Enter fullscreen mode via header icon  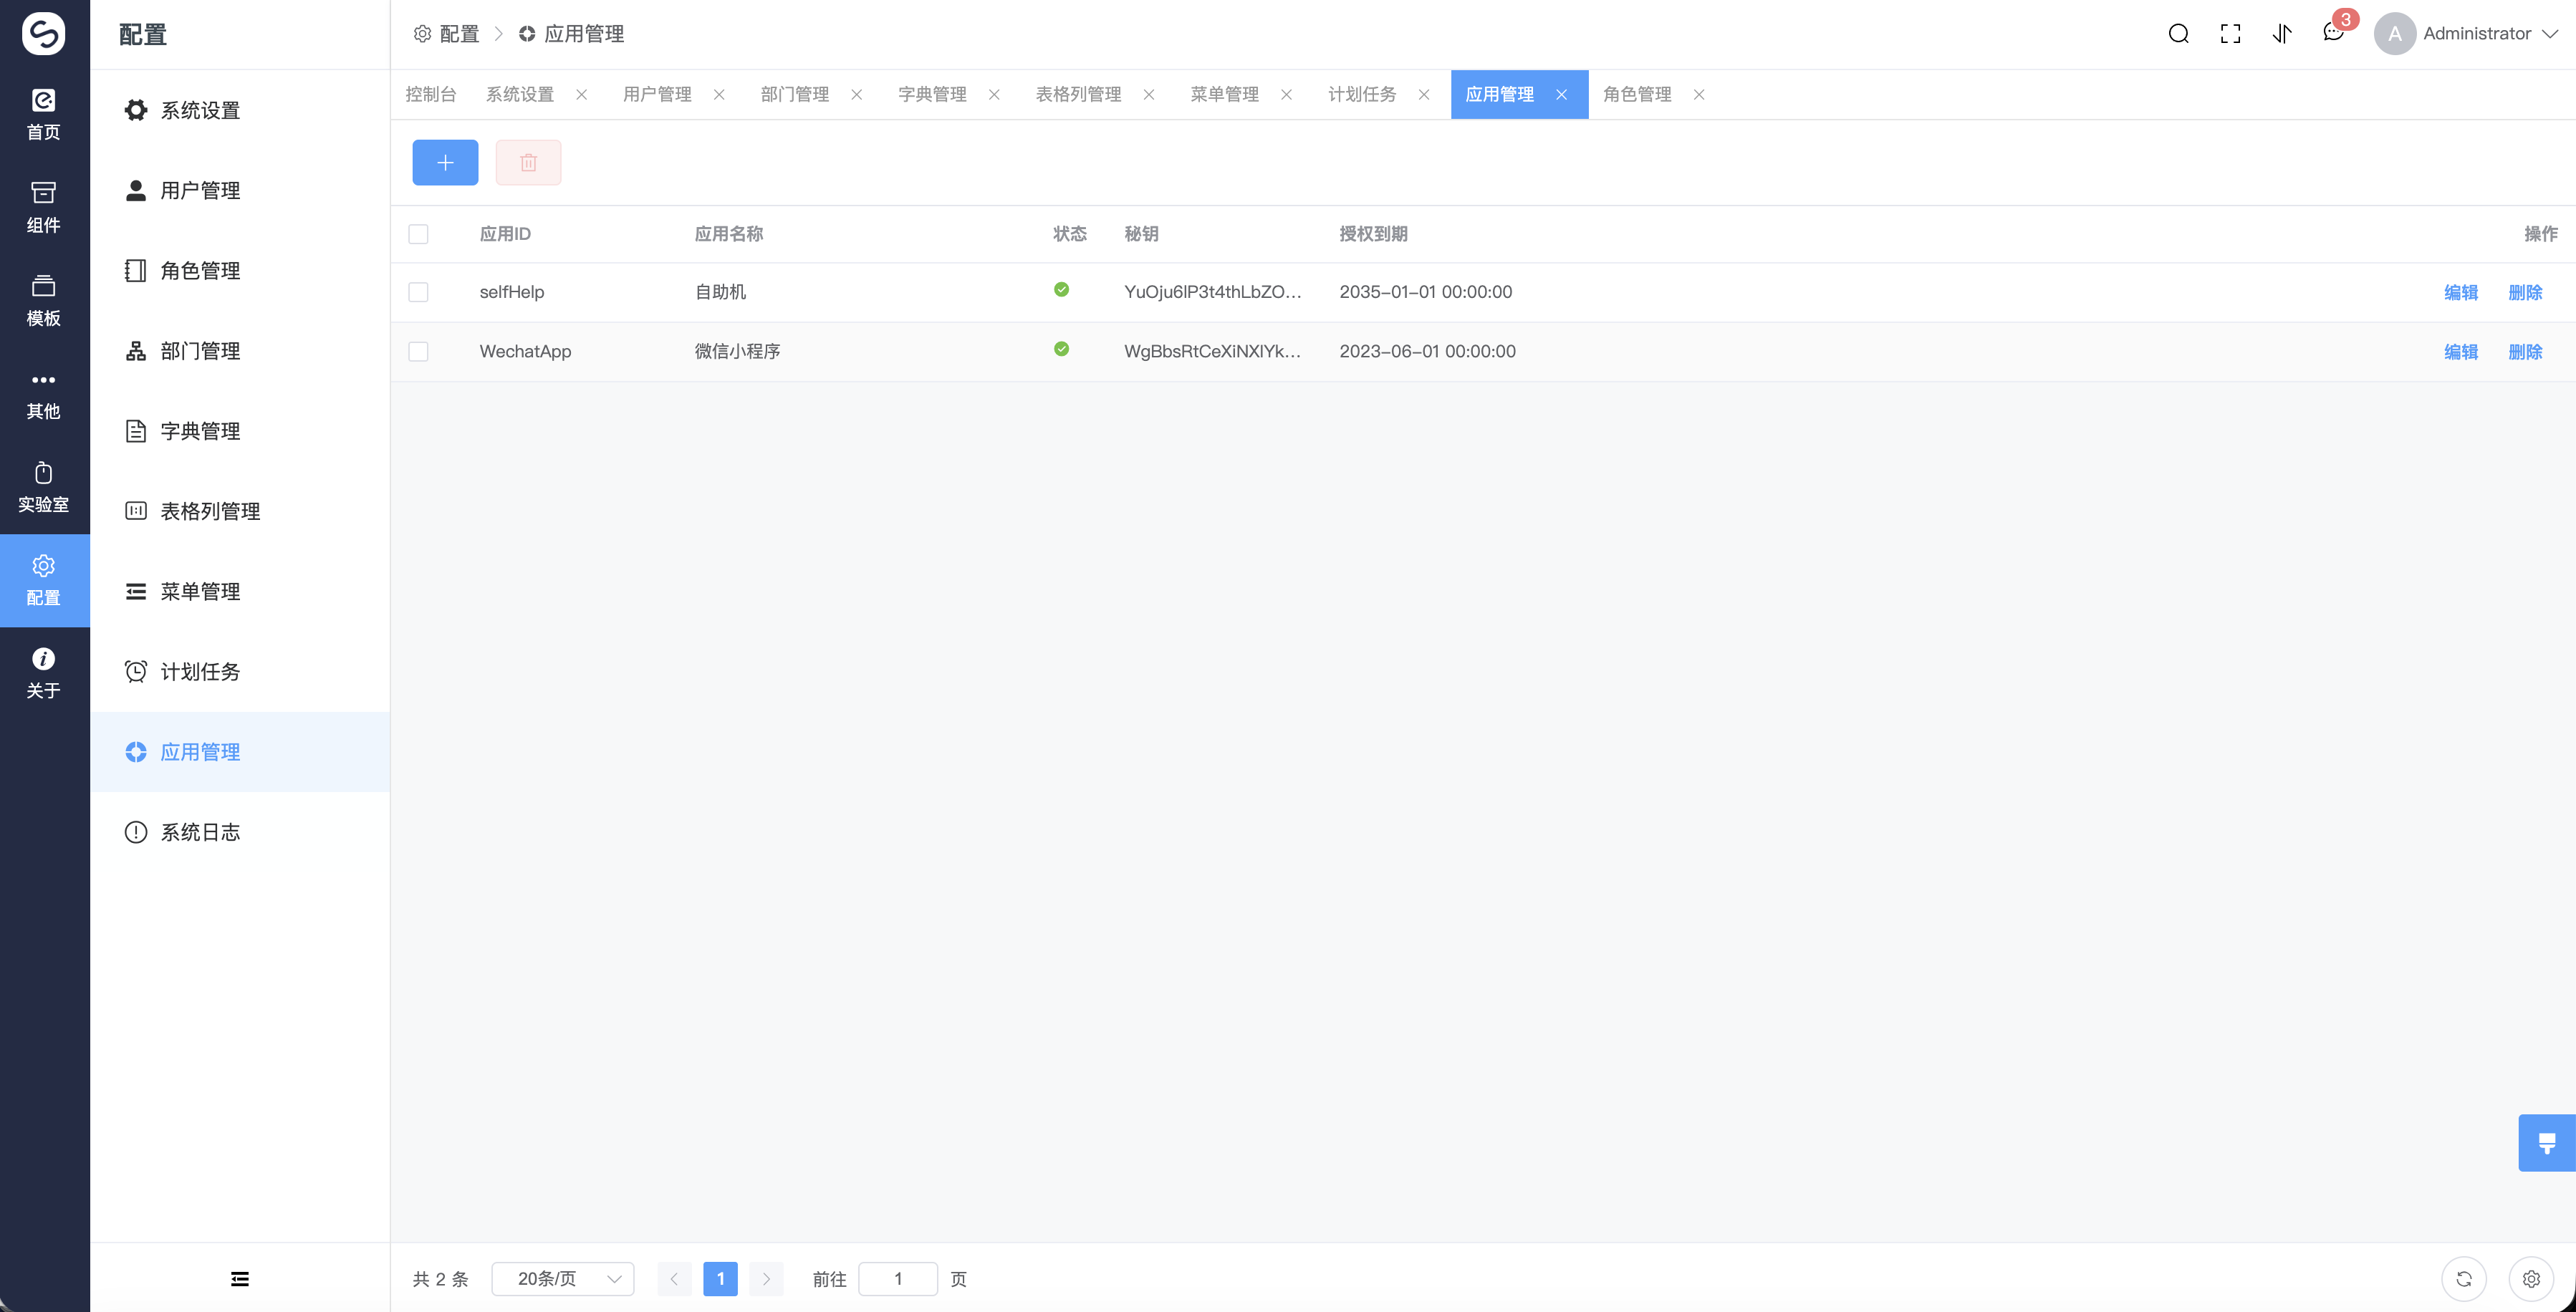coord(2230,34)
